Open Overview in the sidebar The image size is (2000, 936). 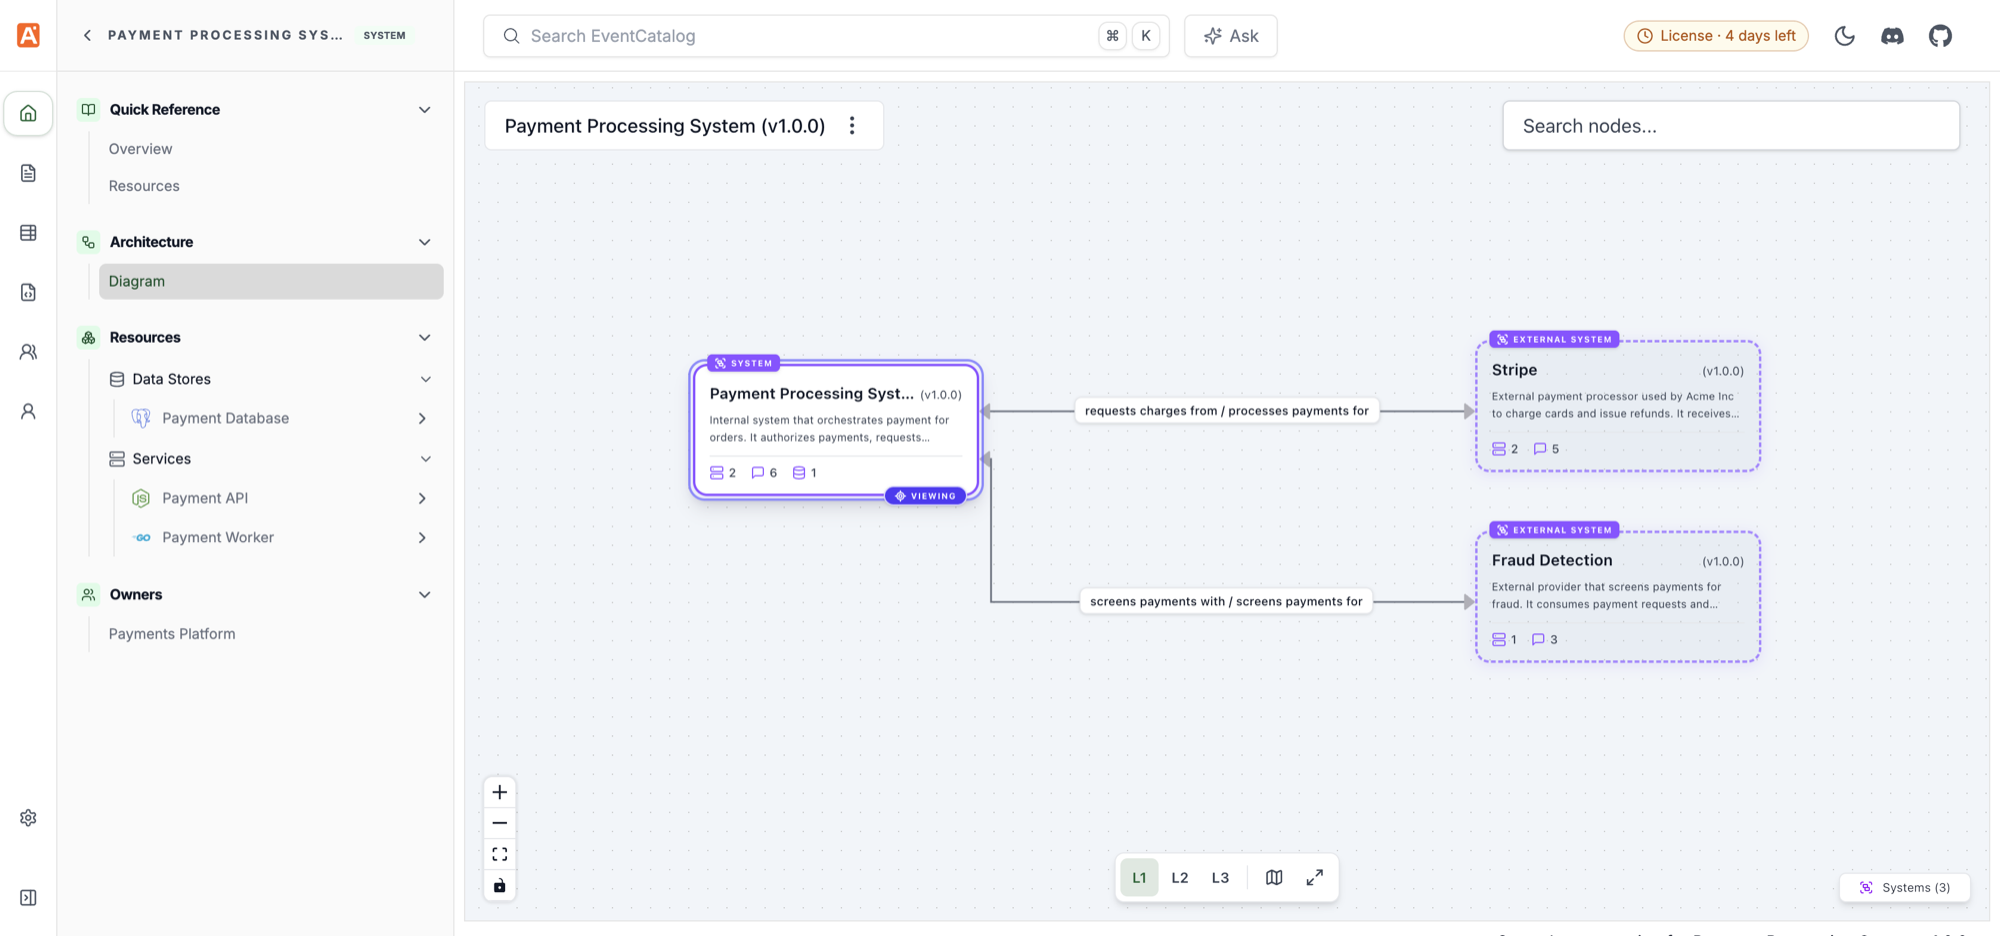click(x=140, y=149)
